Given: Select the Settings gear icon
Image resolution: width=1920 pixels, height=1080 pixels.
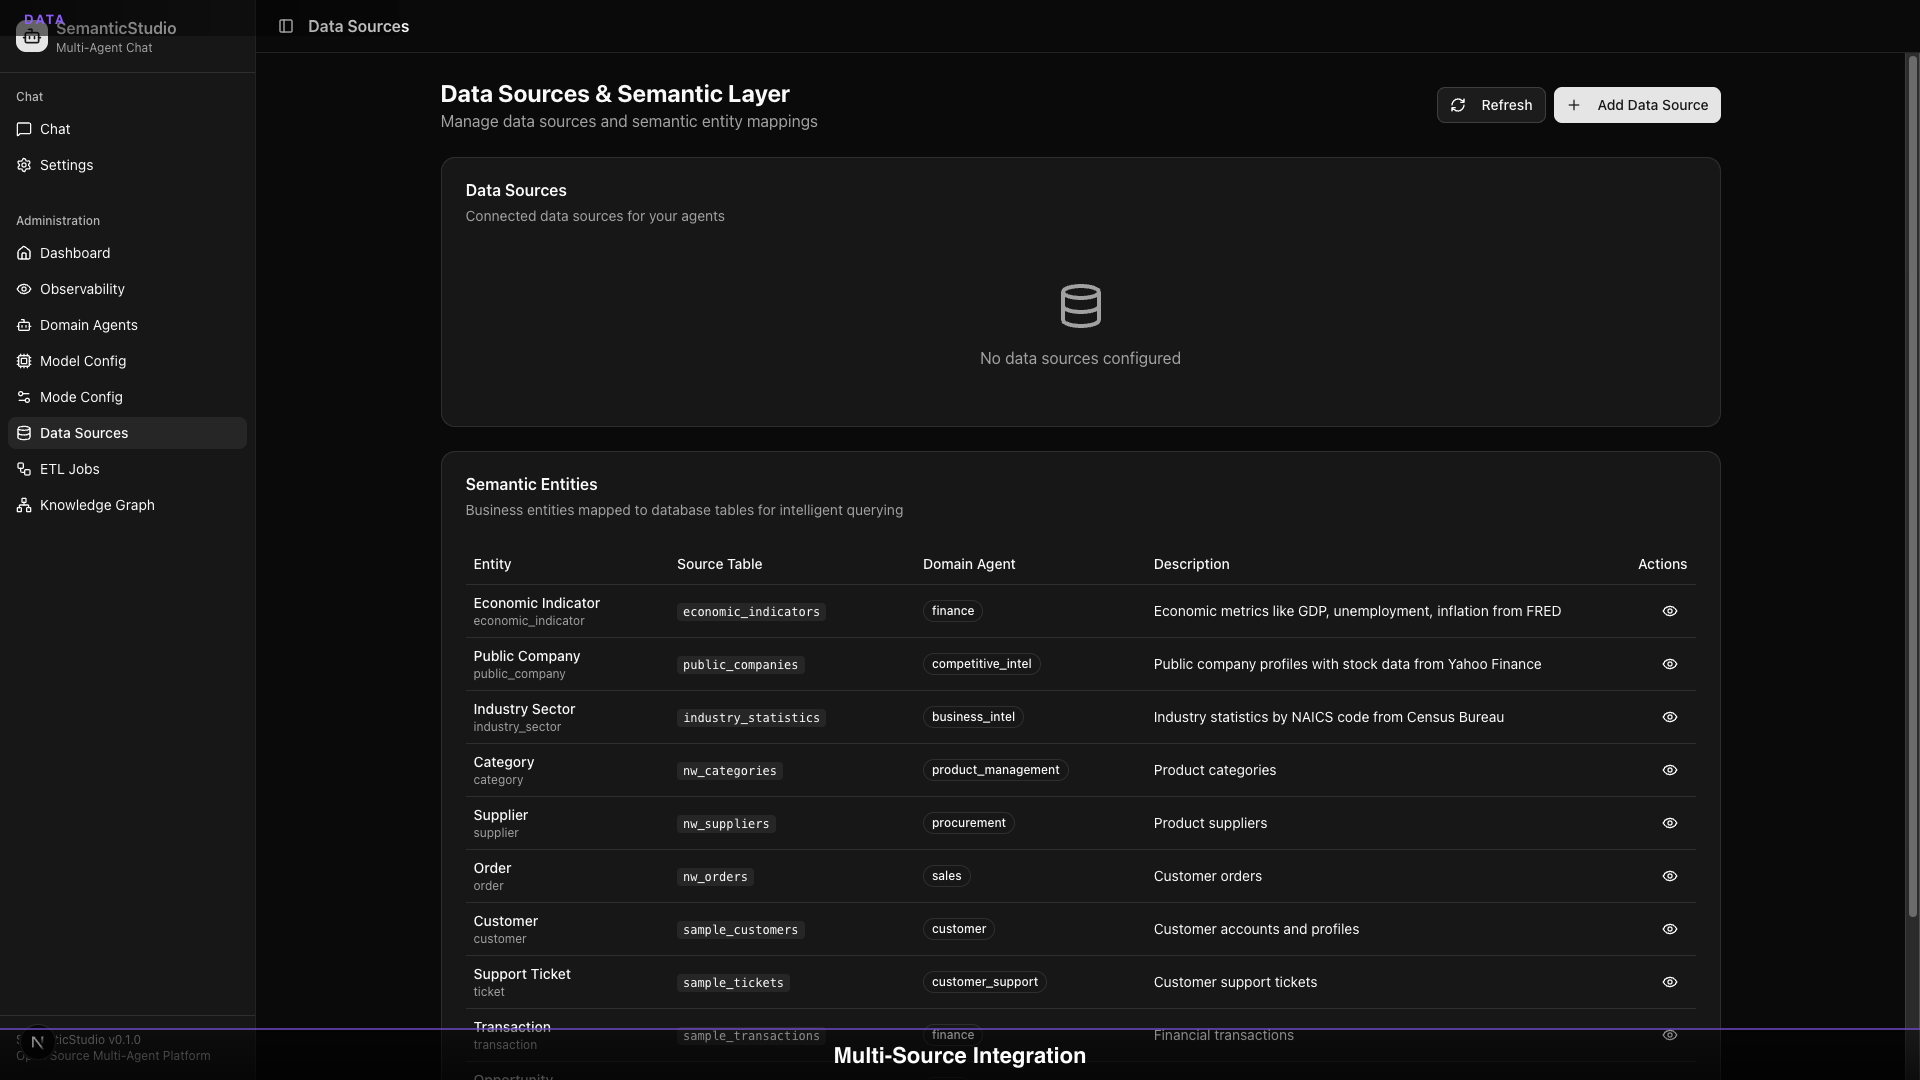Looking at the screenshot, I should pos(23,165).
